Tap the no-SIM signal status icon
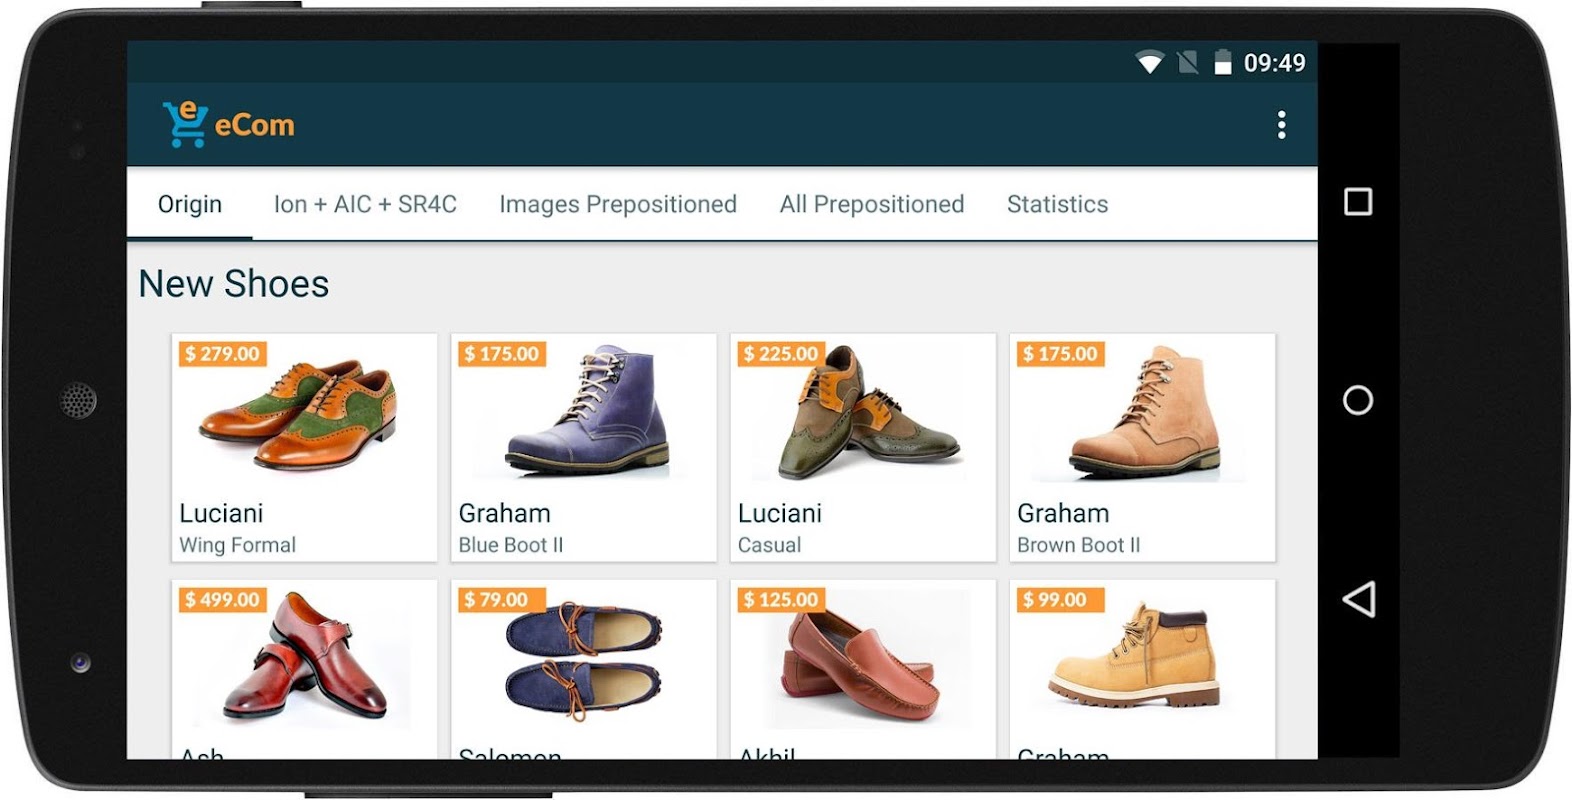The height and width of the screenshot is (800, 1572). (x=1187, y=63)
